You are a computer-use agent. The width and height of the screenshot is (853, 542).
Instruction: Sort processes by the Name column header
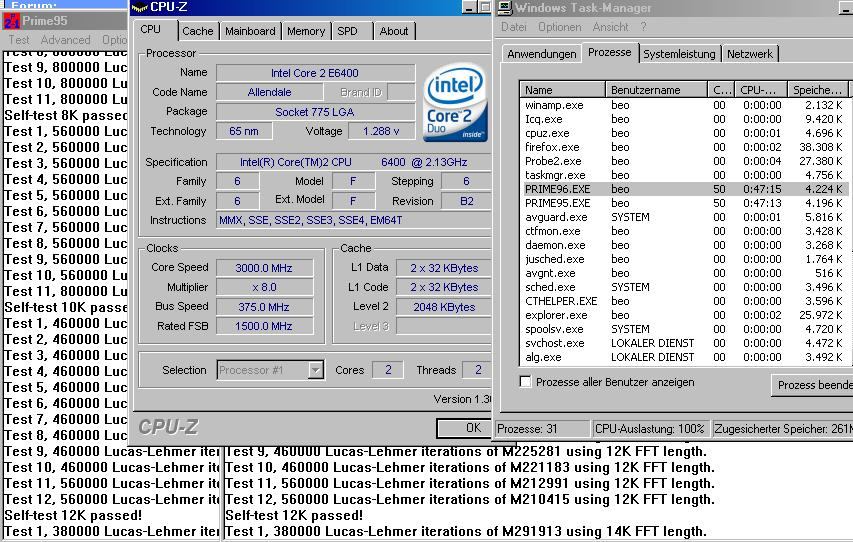[x=563, y=90]
